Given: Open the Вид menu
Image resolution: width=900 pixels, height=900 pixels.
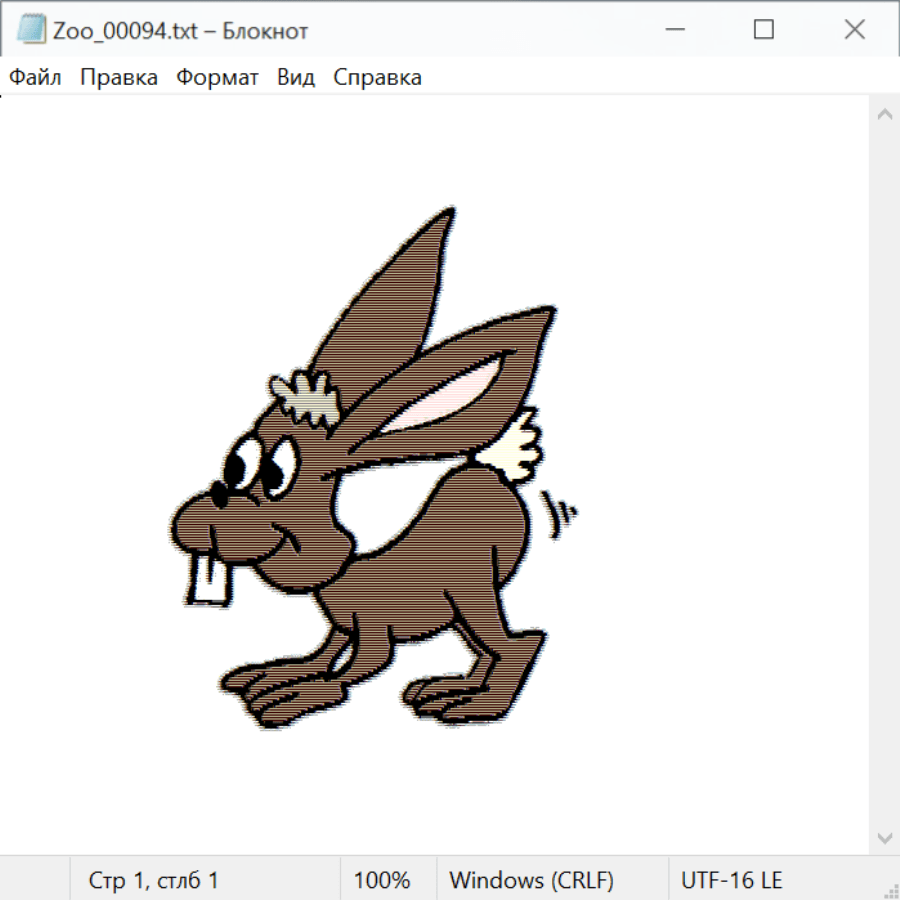Looking at the screenshot, I should [295, 78].
